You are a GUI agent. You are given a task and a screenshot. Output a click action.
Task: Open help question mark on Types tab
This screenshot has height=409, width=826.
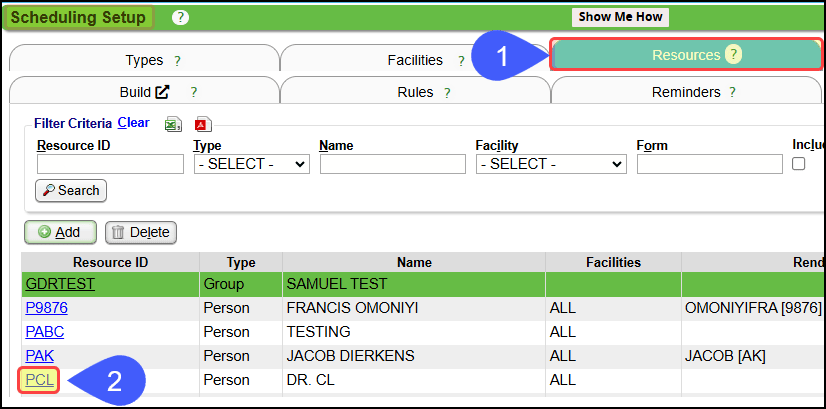click(178, 61)
